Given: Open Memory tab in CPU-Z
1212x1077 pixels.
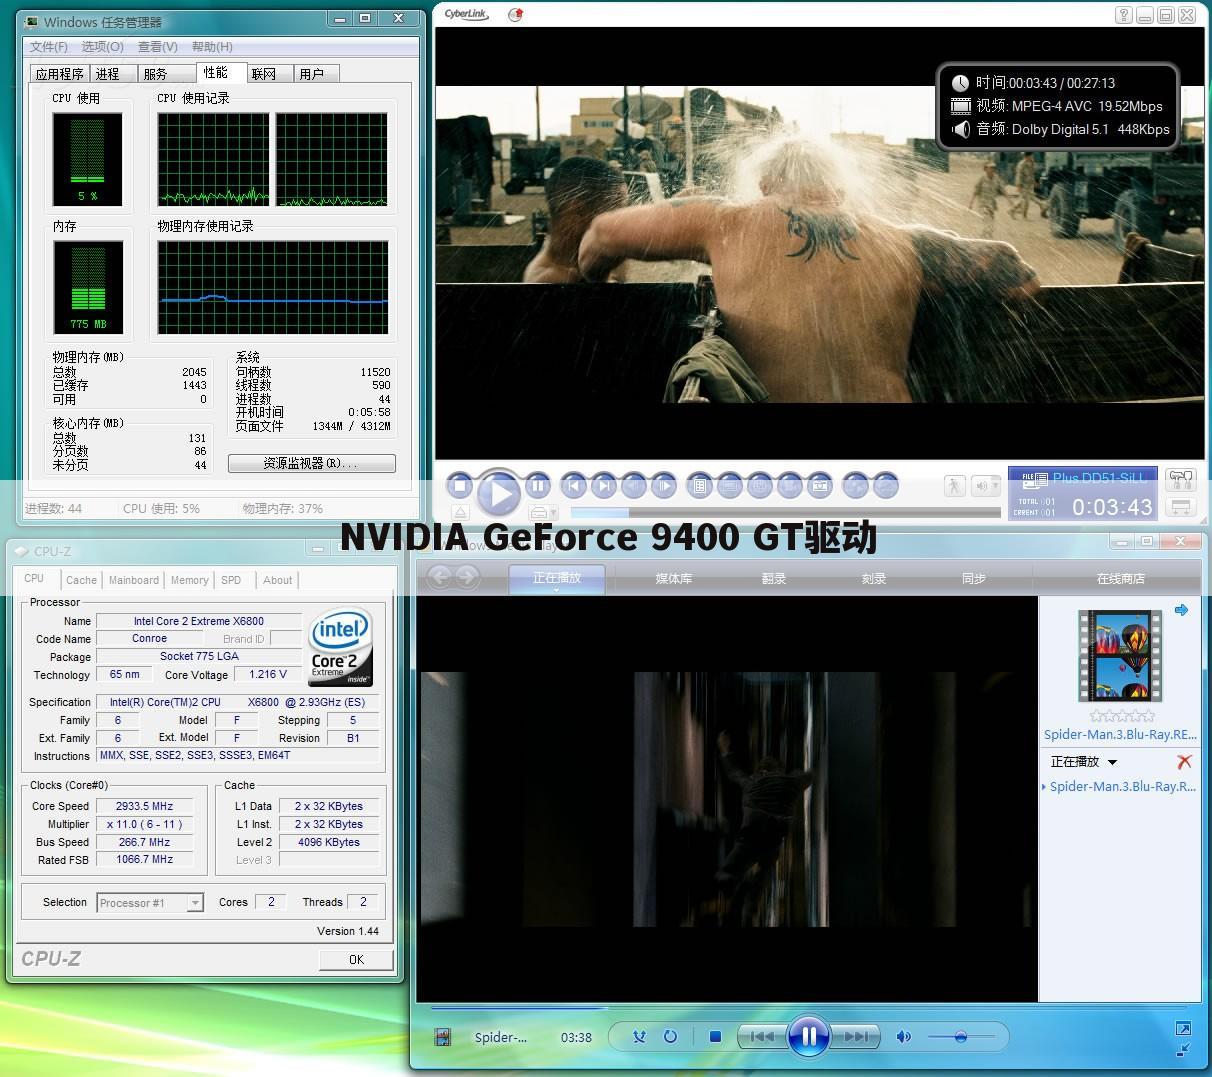Looking at the screenshot, I should pyautogui.click(x=189, y=580).
